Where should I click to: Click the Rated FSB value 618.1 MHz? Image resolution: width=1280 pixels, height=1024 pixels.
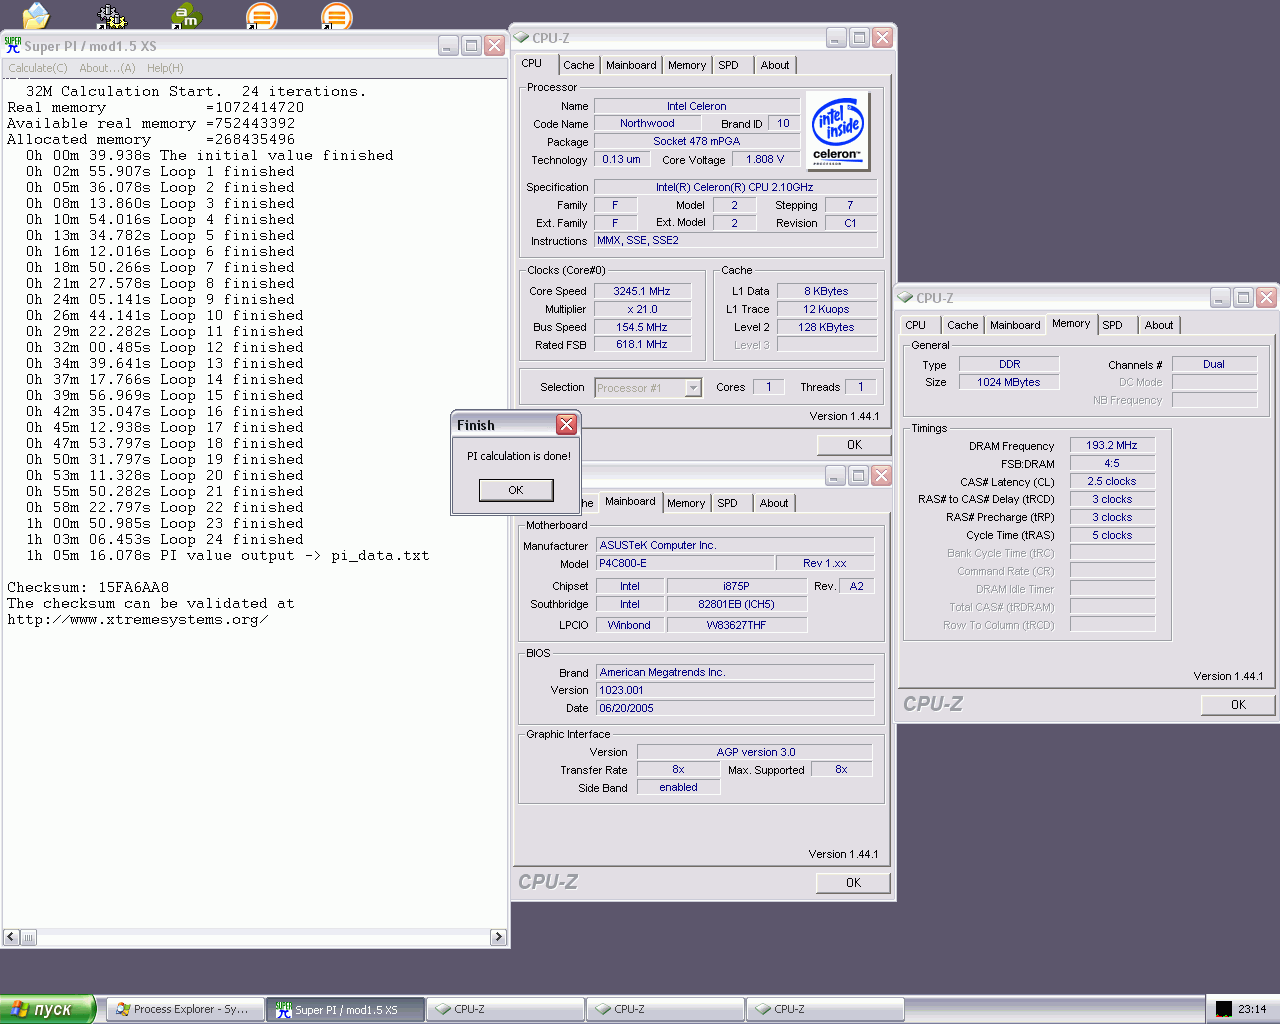(x=642, y=344)
